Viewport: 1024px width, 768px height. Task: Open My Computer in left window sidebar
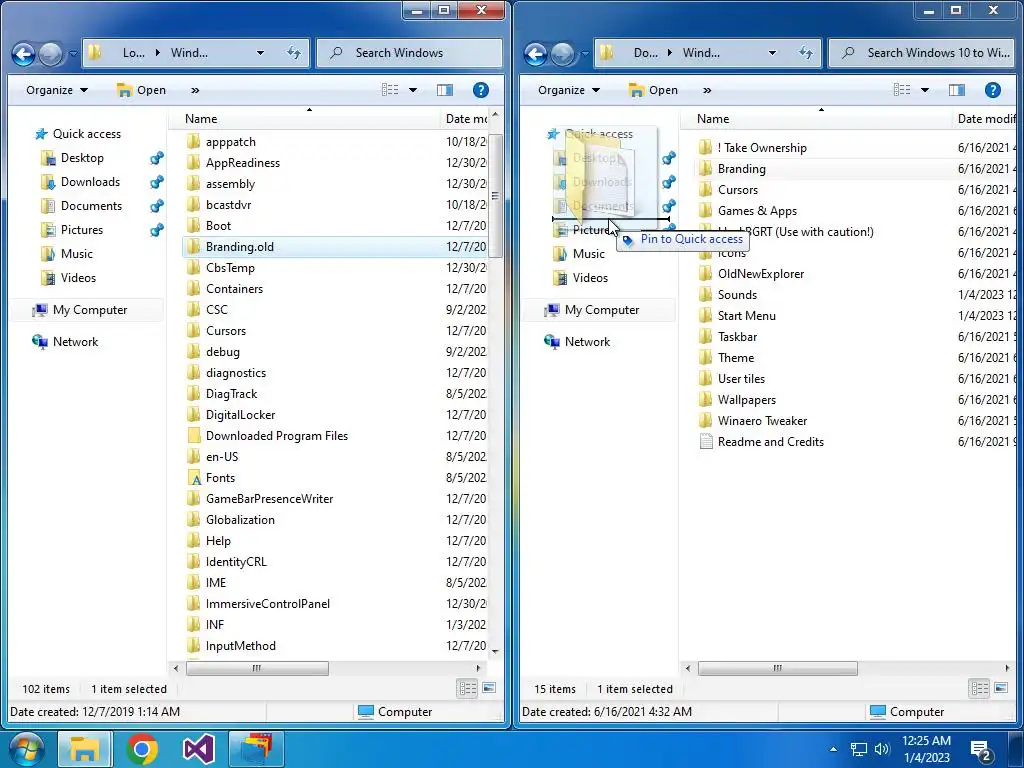click(x=89, y=310)
